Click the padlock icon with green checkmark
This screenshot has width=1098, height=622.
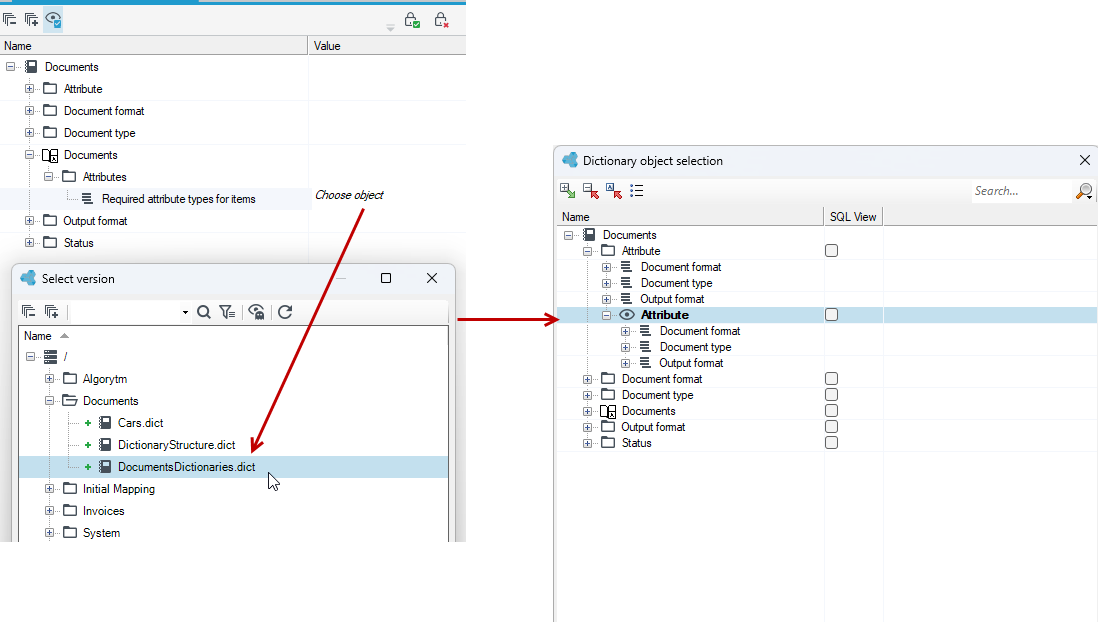pos(412,20)
